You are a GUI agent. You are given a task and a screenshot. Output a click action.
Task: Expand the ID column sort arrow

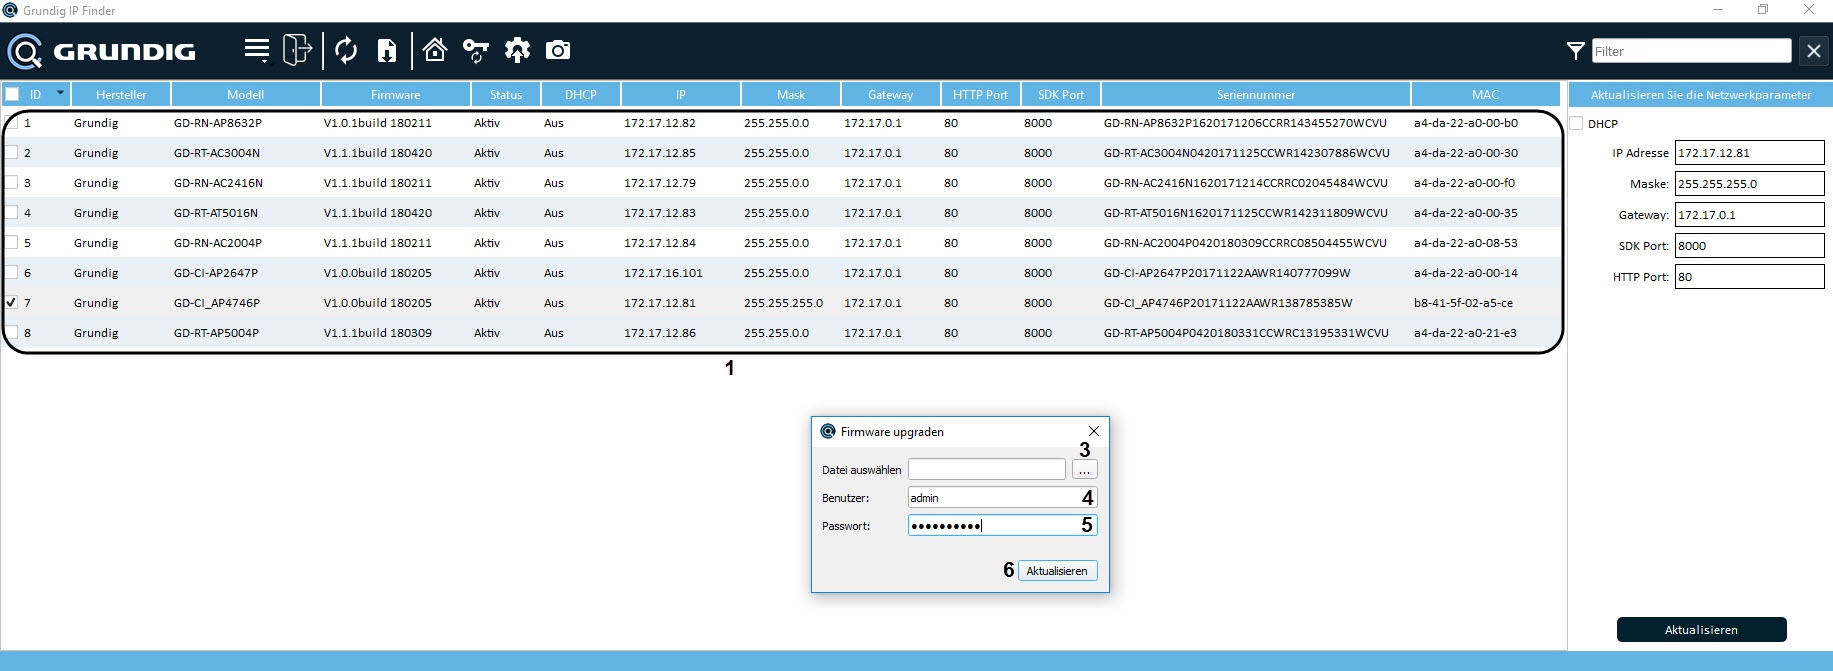[x=60, y=93]
